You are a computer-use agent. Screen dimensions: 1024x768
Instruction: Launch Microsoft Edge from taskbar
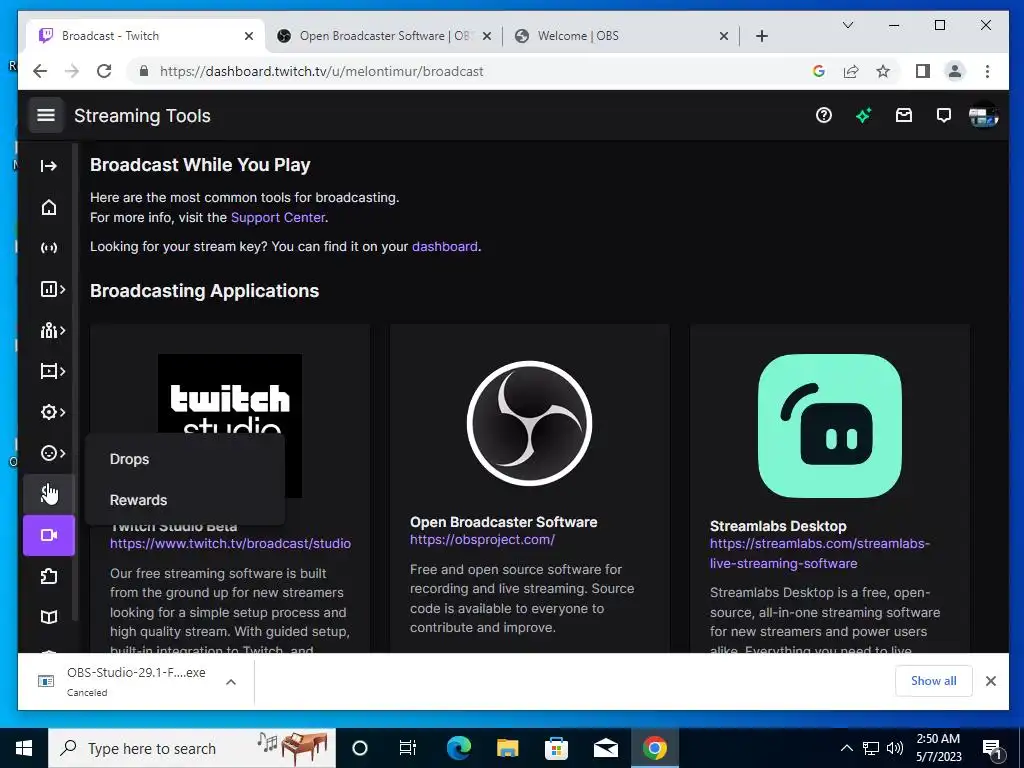[x=458, y=748]
